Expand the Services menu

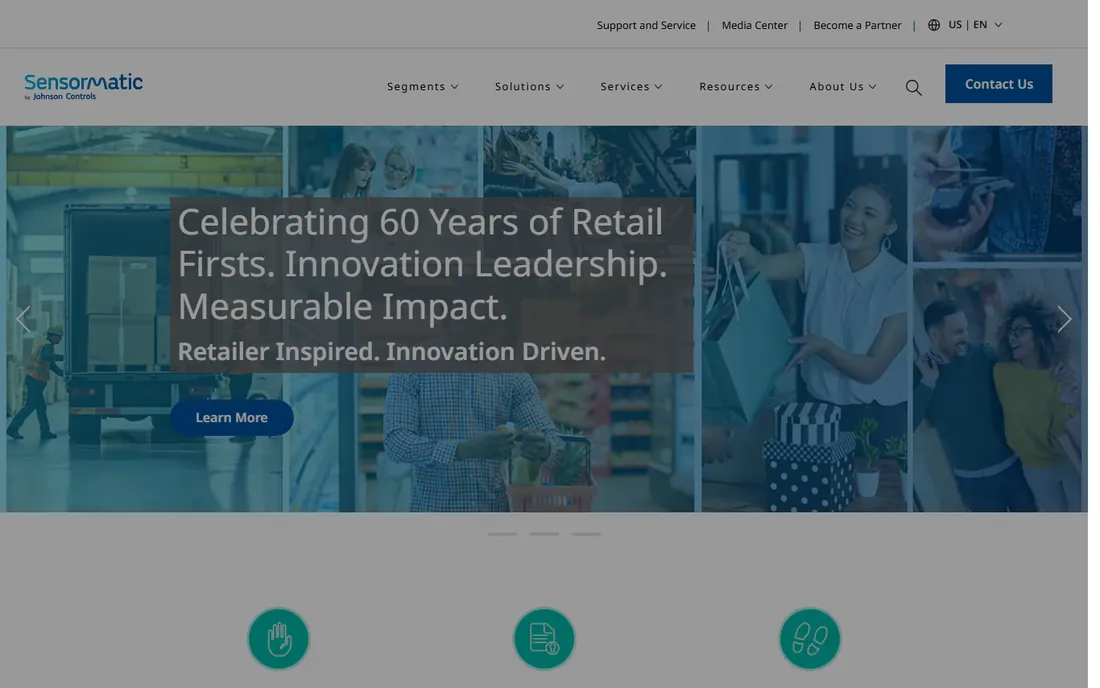(x=631, y=86)
